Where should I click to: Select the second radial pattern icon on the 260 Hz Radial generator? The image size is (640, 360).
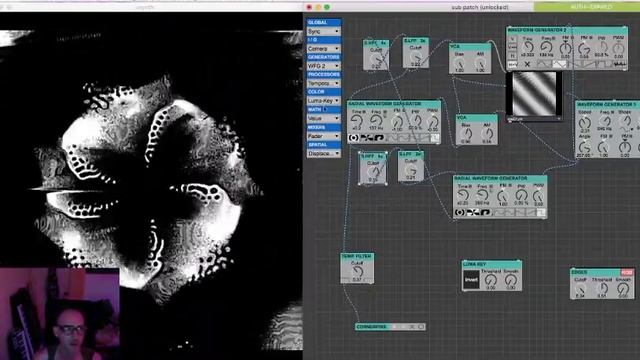coord(472,212)
